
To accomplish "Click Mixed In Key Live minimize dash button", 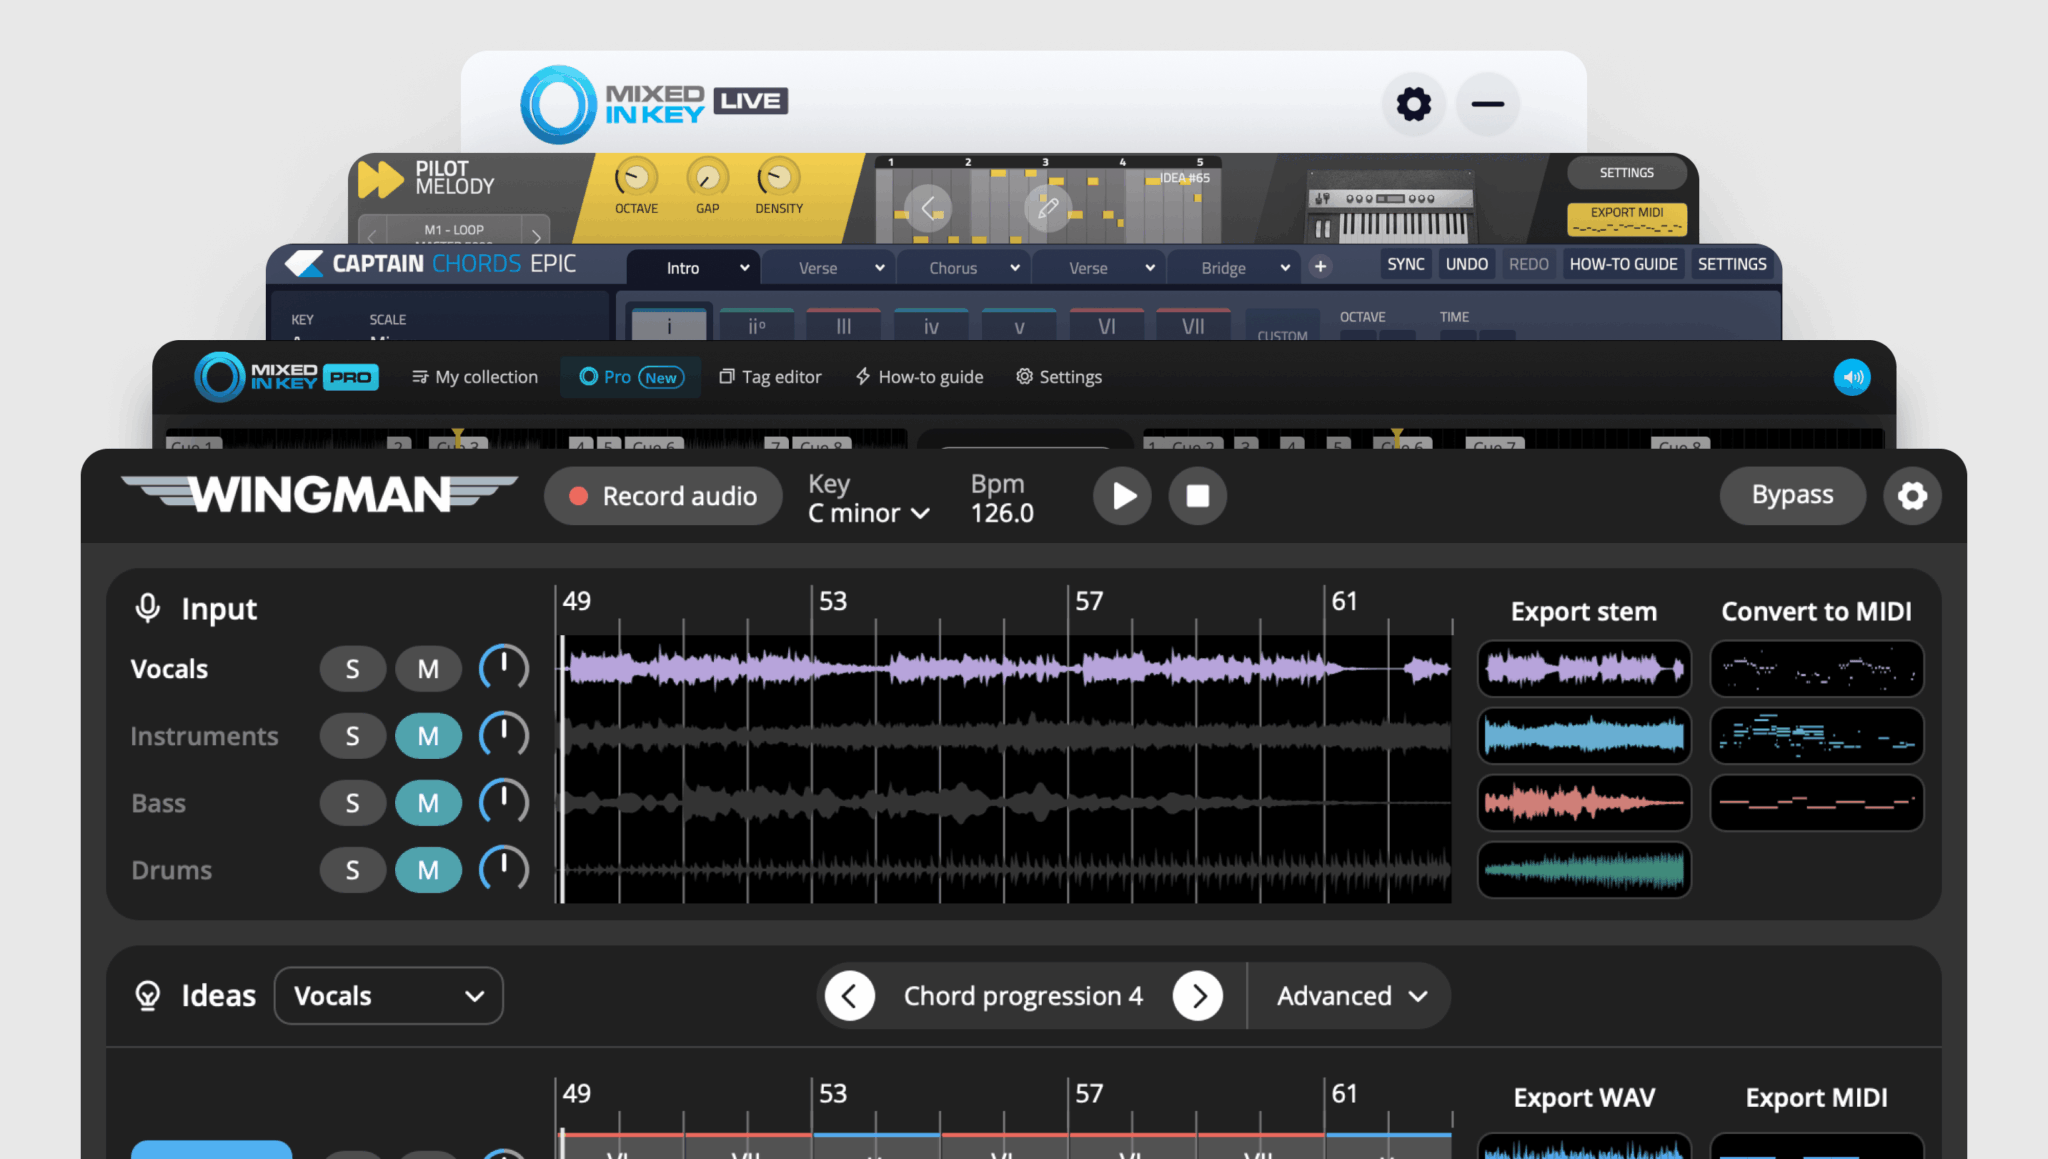I will (1488, 104).
